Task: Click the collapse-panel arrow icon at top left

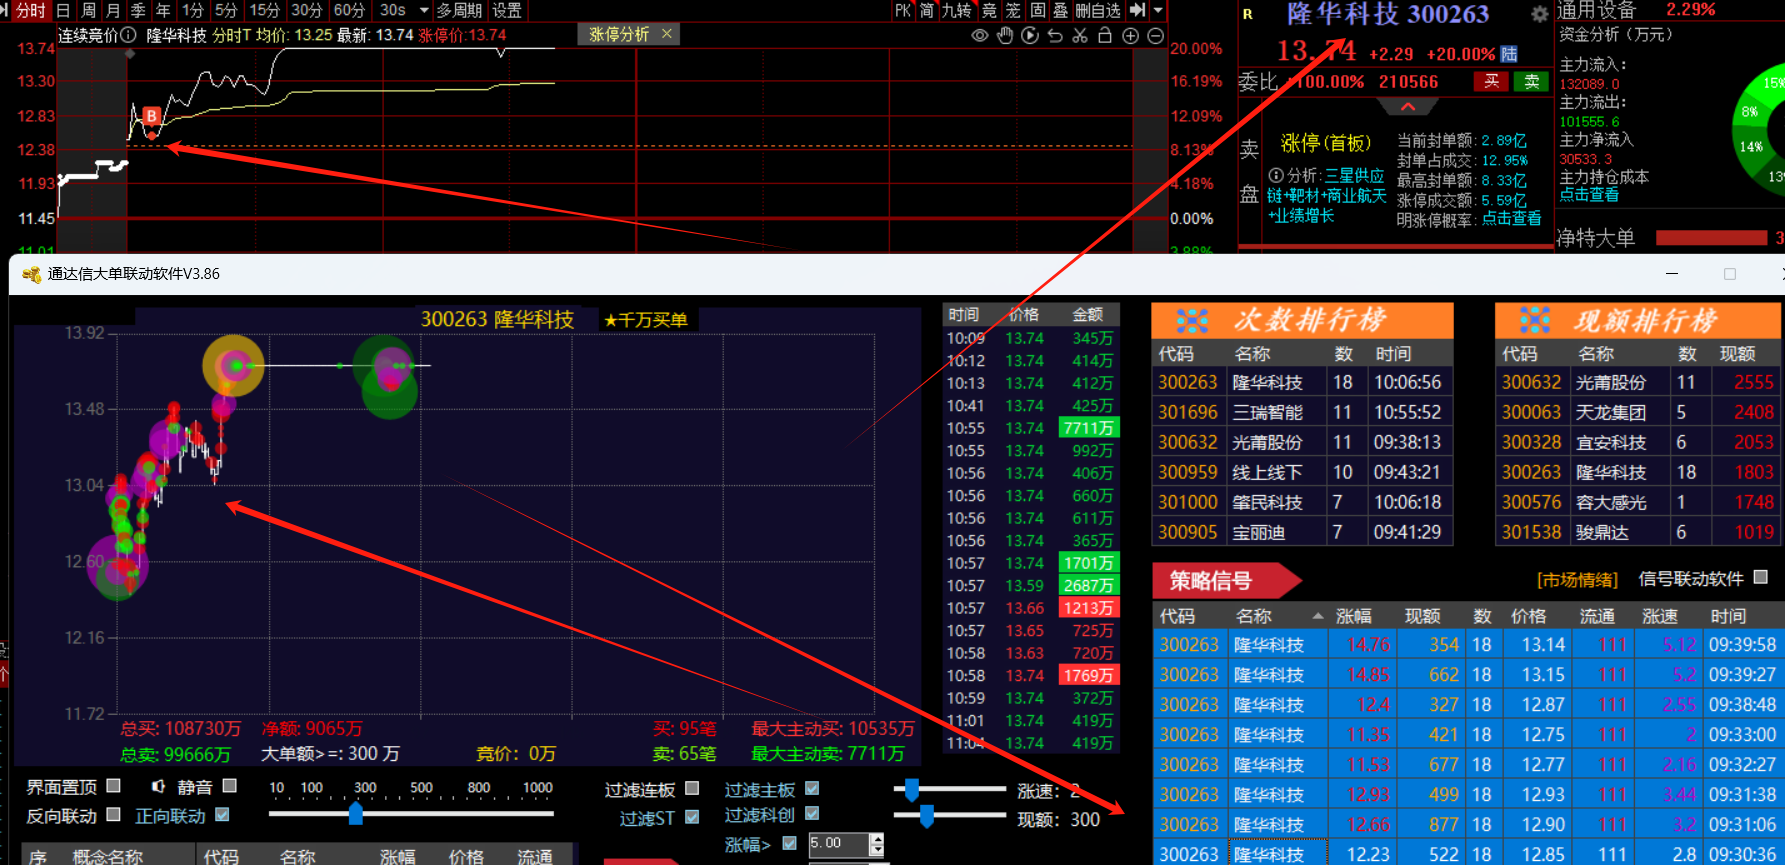Action: [6, 10]
